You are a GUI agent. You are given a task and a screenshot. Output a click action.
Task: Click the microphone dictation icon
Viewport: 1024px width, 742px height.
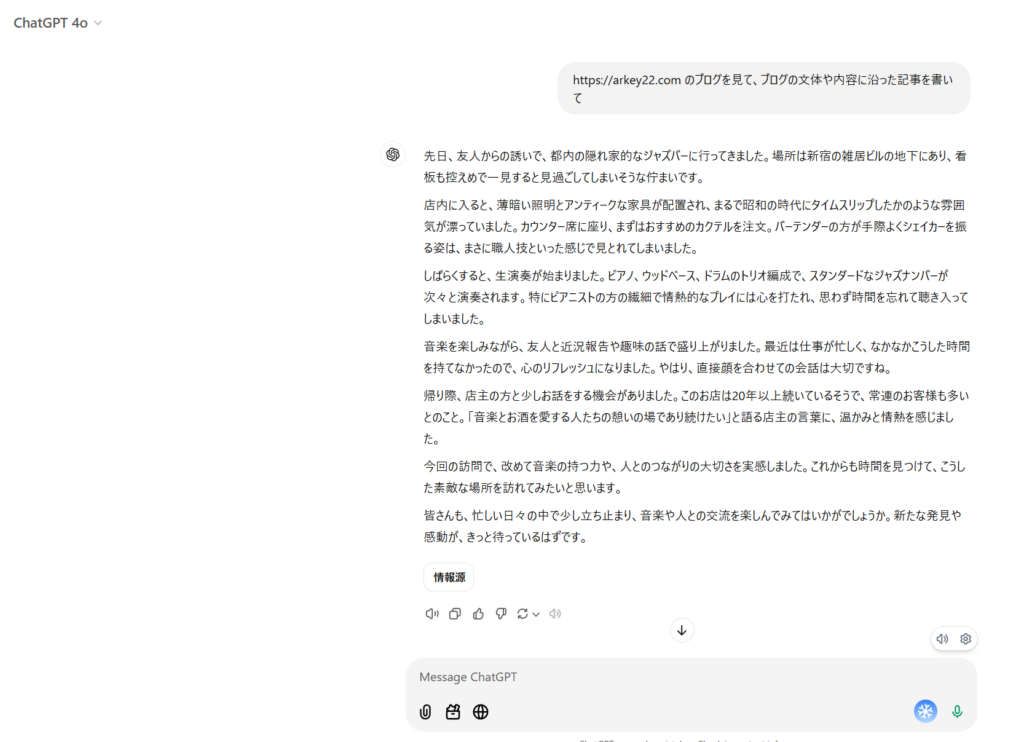(x=957, y=712)
